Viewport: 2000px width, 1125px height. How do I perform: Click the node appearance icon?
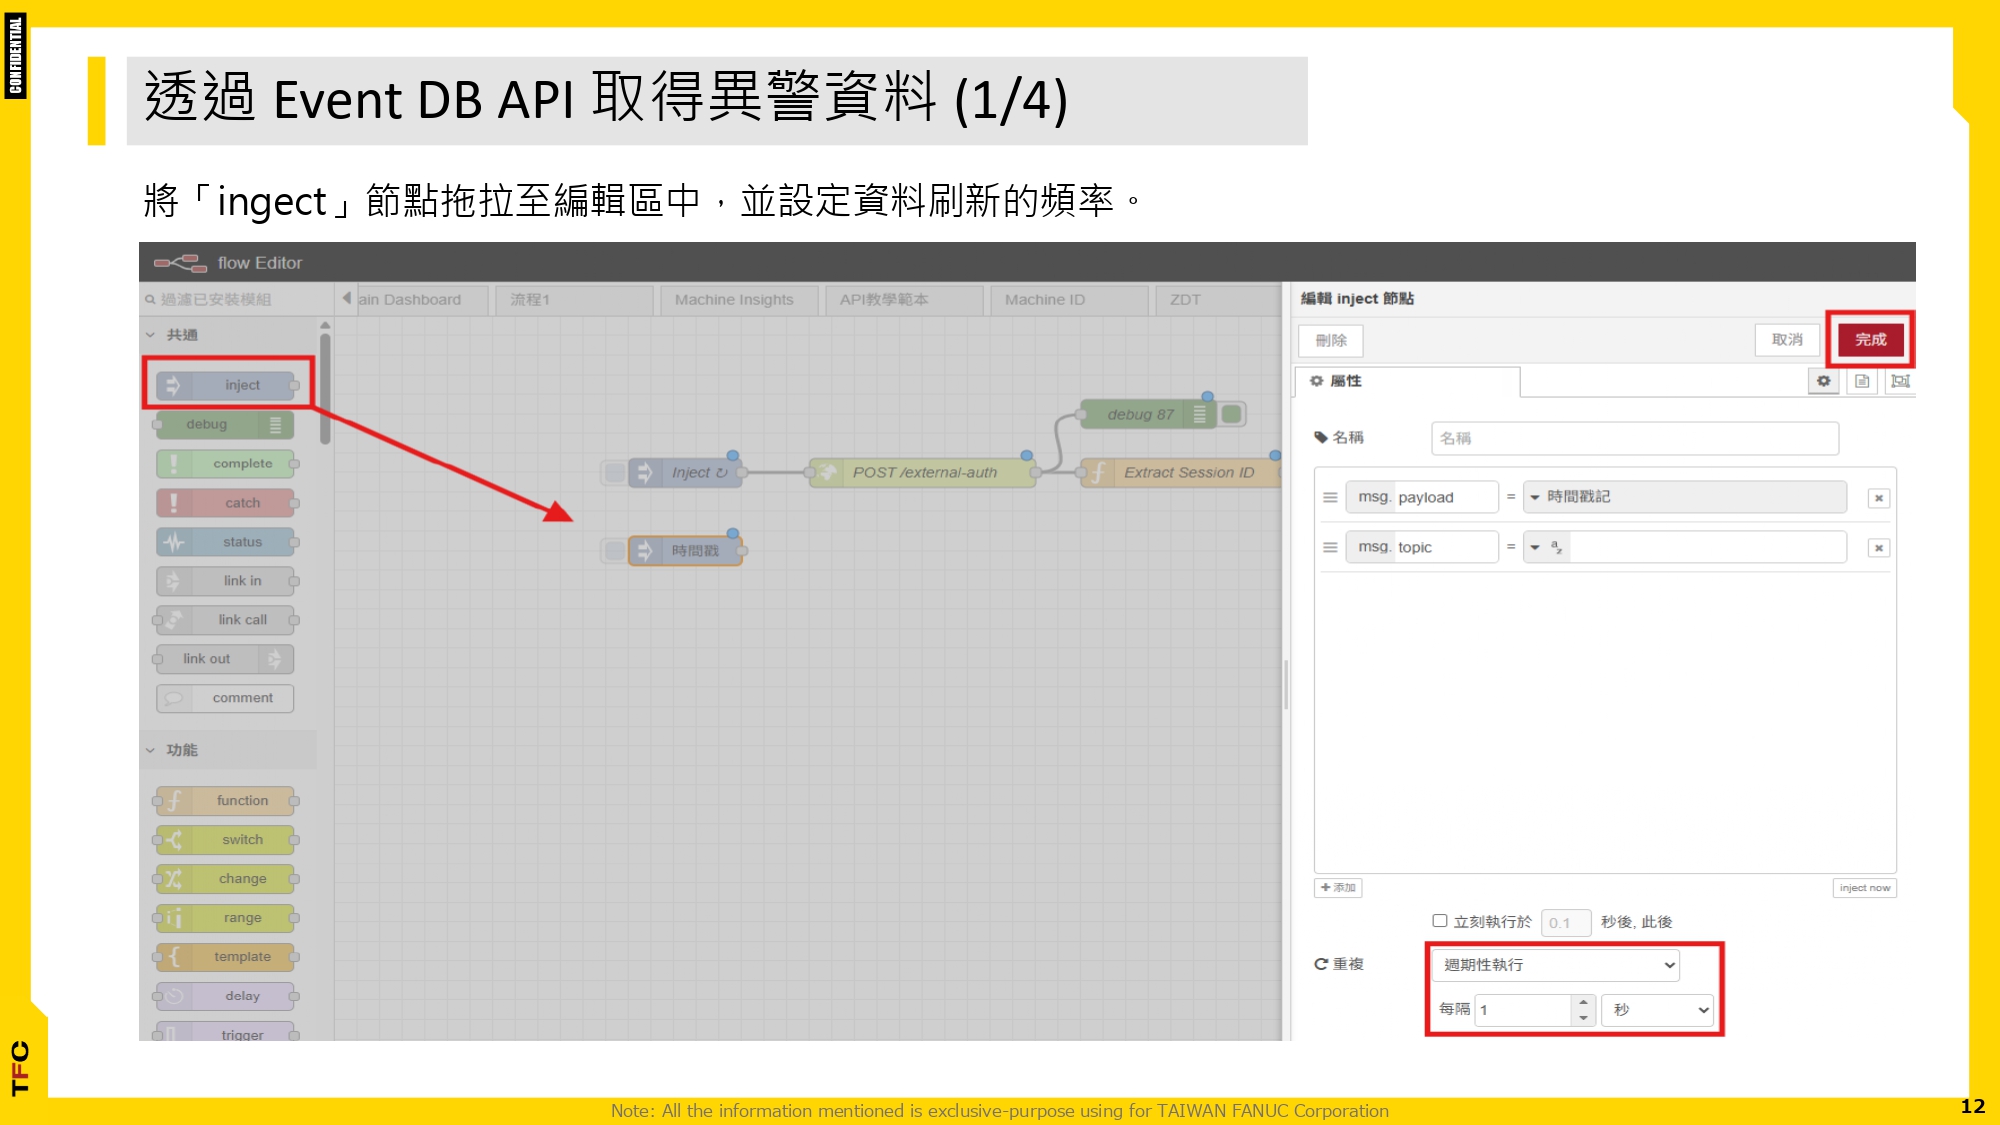pos(1900,381)
